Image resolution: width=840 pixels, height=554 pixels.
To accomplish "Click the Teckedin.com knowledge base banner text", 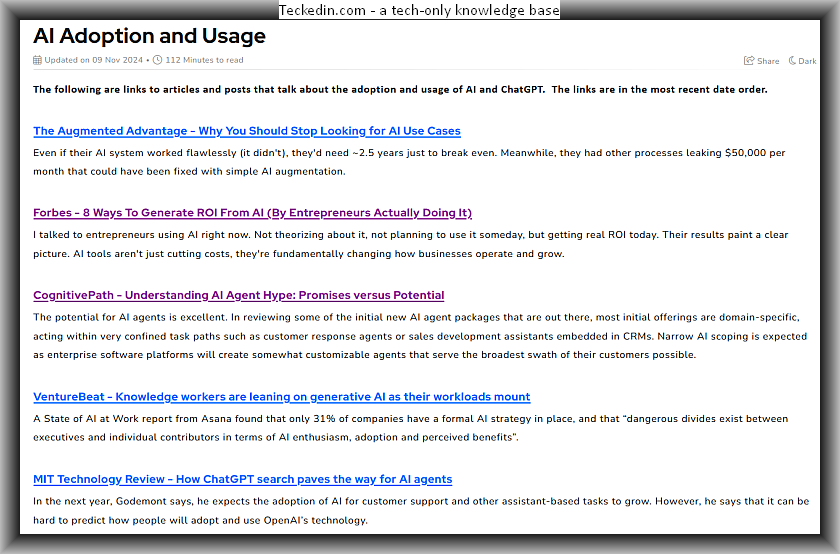I will tap(419, 10).
